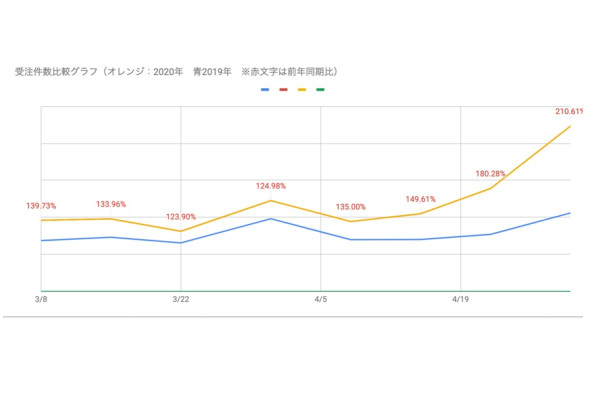This screenshot has width=600, height=400.
Task: Click the red legend swatch
Action: click(284, 89)
